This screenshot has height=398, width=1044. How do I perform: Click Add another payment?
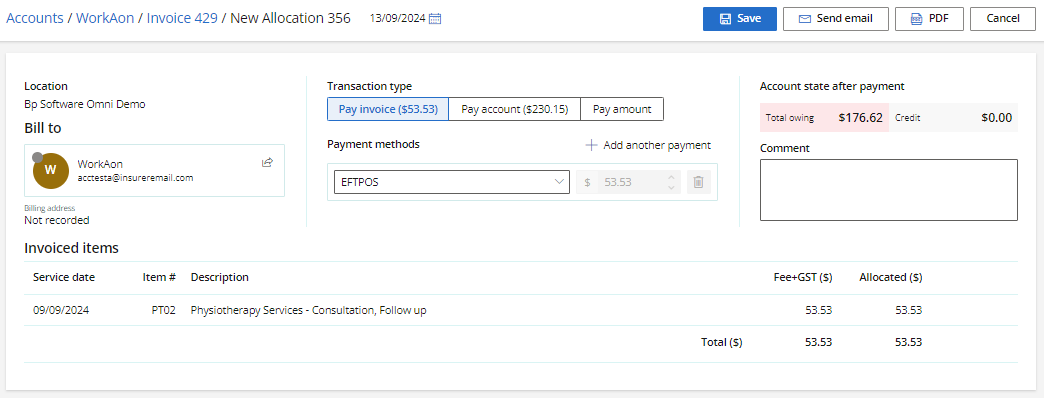tap(648, 145)
